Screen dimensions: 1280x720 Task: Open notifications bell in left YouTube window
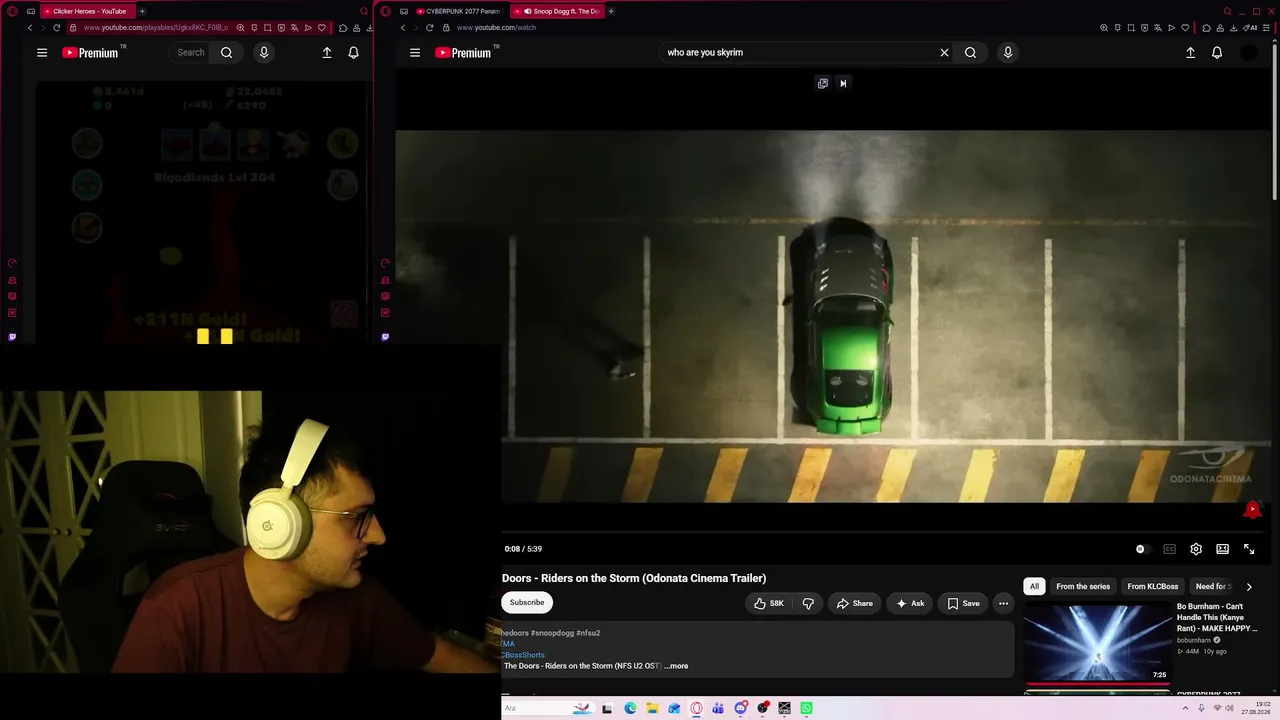[353, 53]
